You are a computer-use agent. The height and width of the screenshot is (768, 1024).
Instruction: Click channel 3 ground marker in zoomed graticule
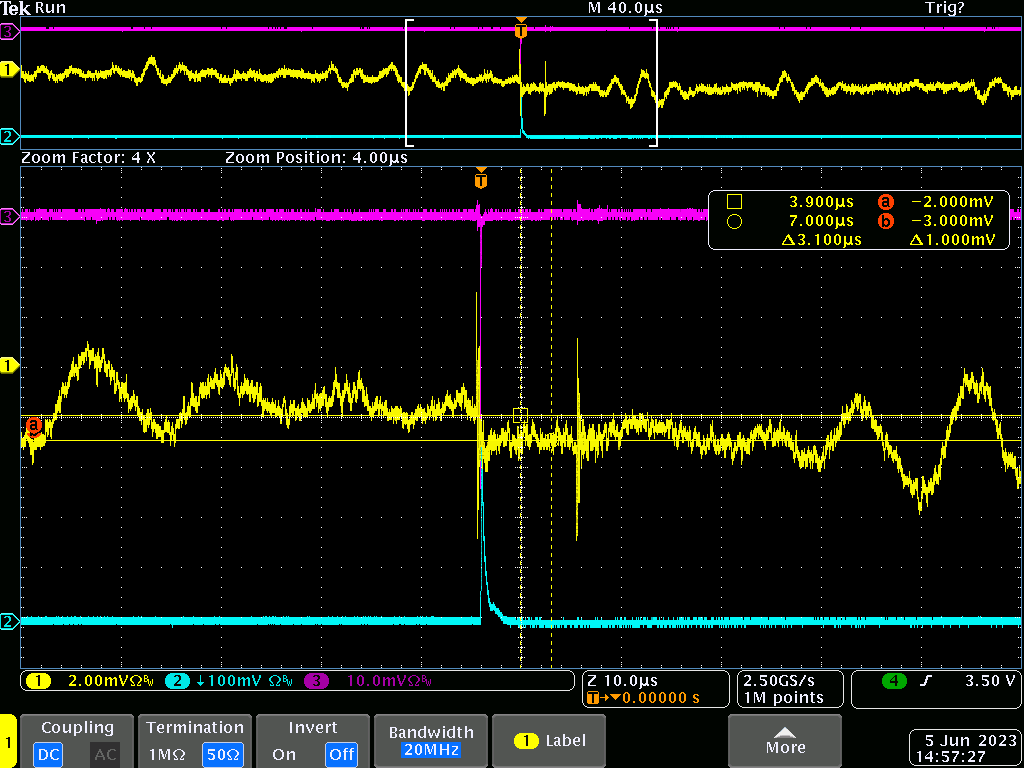point(10,215)
